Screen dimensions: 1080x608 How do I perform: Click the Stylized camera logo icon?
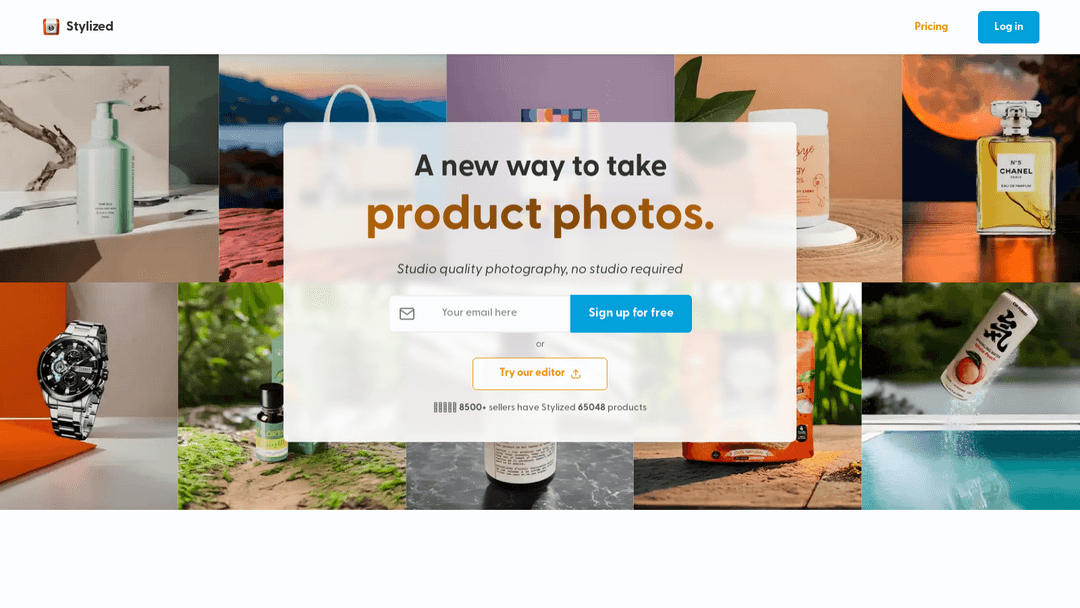pyautogui.click(x=51, y=27)
